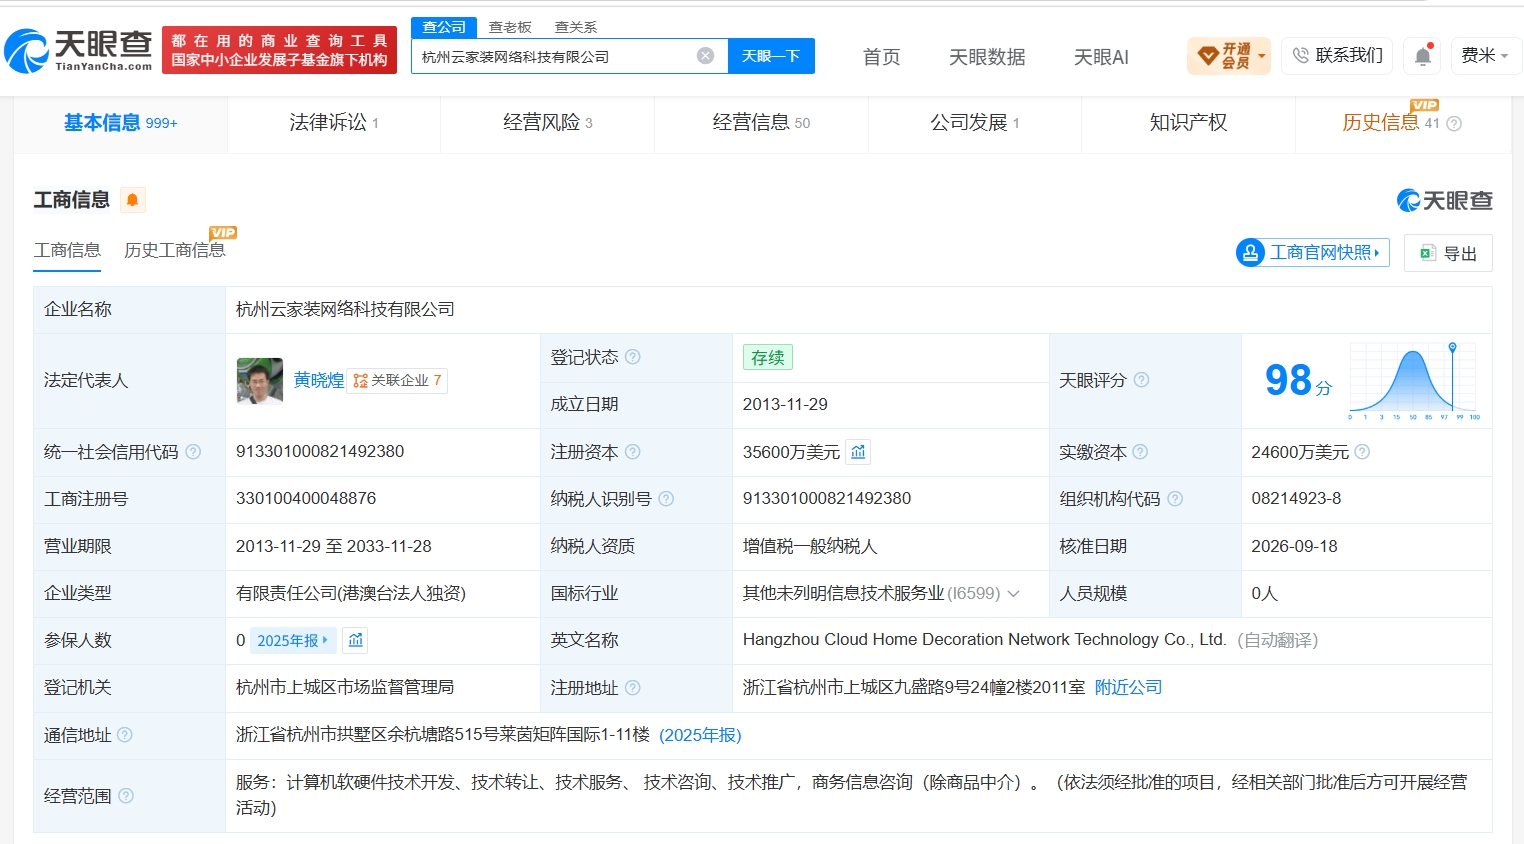Open the 经营信息 section tab
The height and width of the screenshot is (844, 1524).
click(x=761, y=123)
